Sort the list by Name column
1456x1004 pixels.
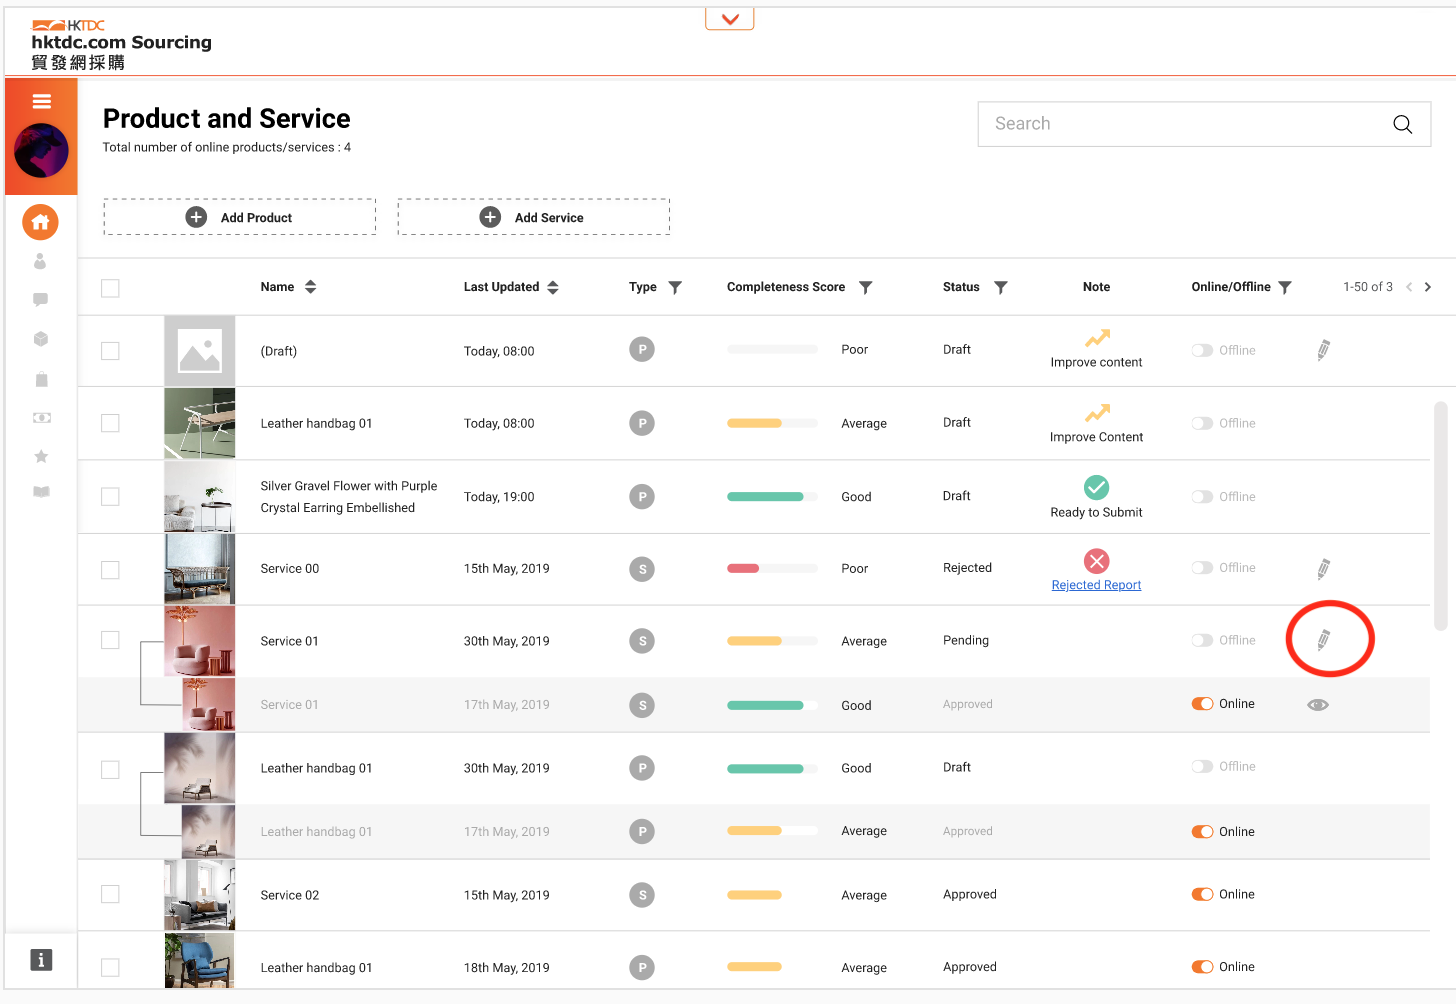[310, 287]
